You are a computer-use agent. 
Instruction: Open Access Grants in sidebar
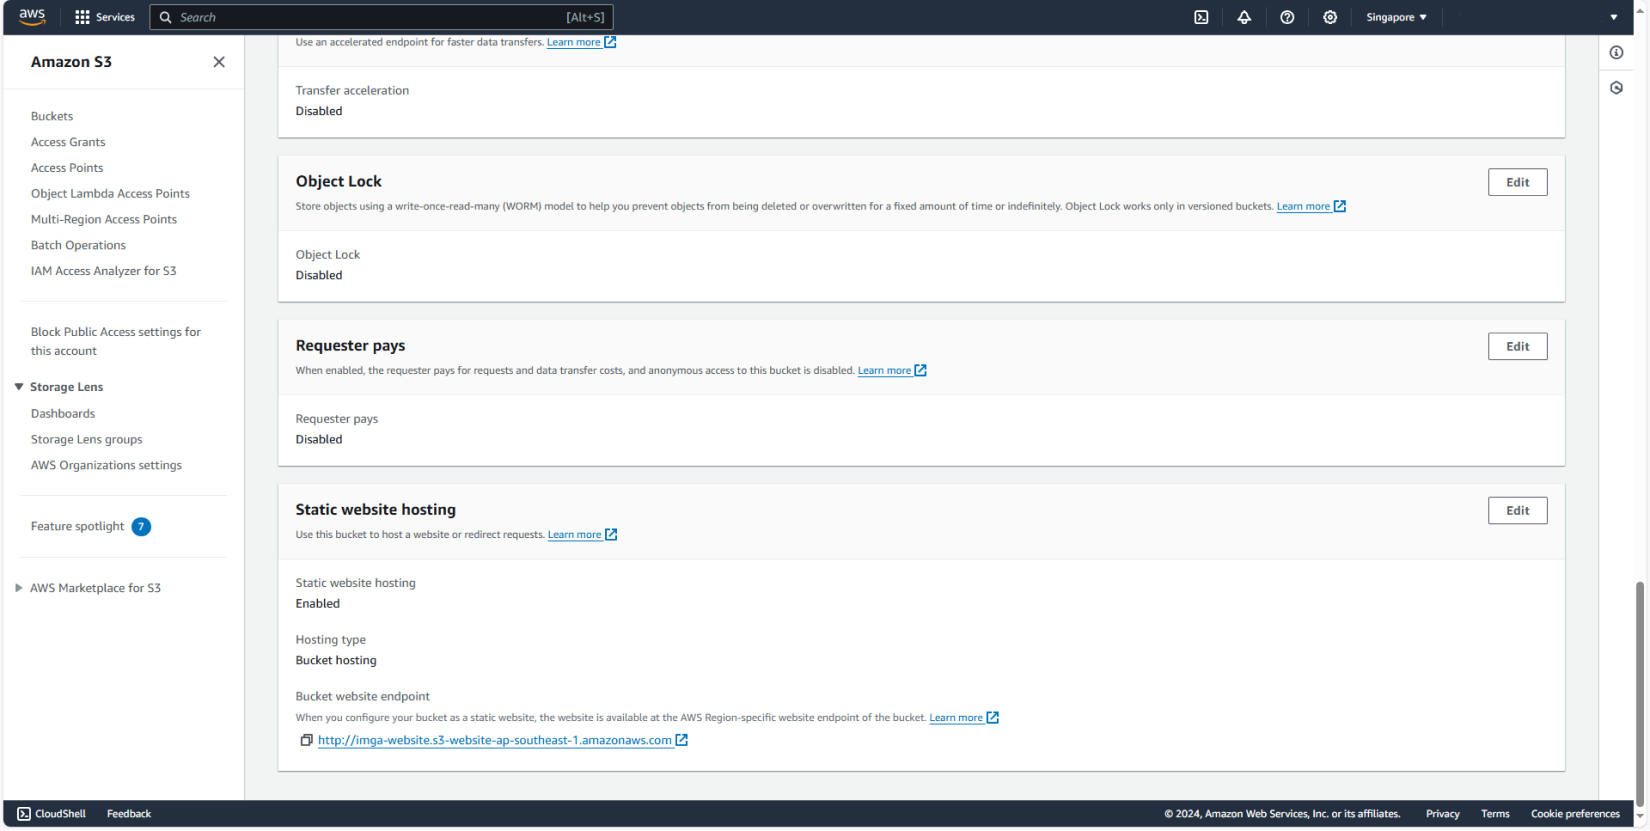click(x=68, y=142)
